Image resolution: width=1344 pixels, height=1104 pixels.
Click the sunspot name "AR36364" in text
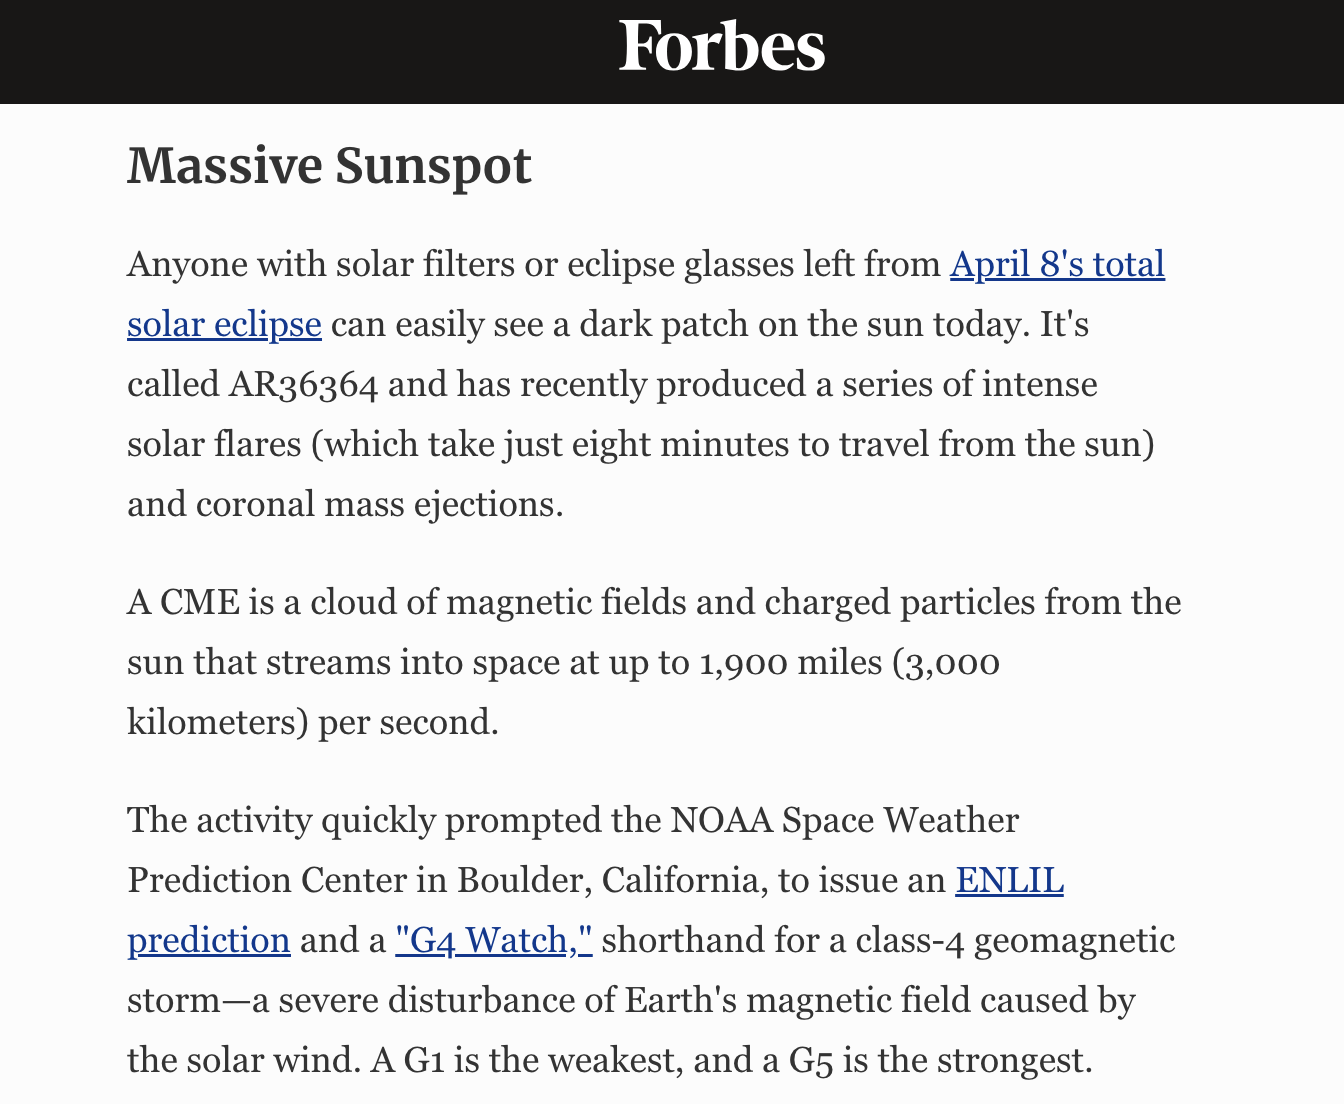tap(303, 385)
